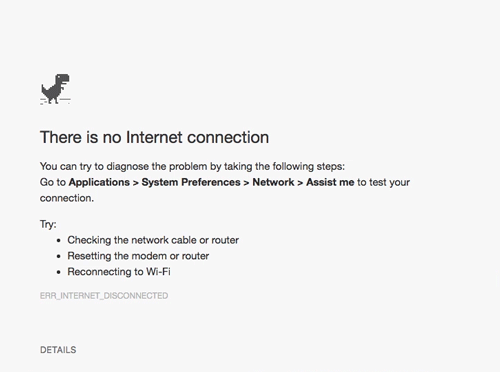Image resolution: width=500 pixels, height=372 pixels.
Task: Open the DETAILS link
Action: point(58,350)
